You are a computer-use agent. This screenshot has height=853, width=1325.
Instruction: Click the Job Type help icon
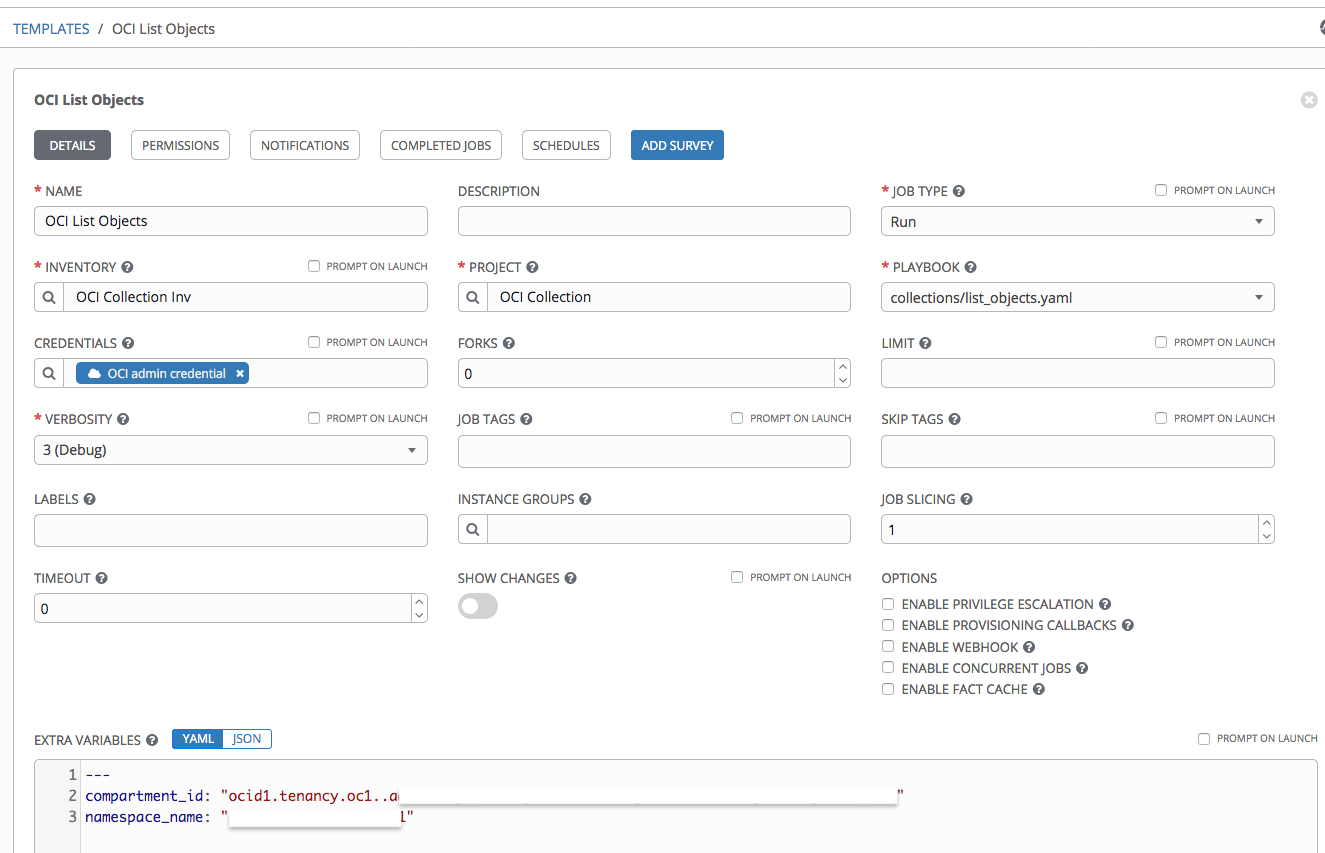pos(959,190)
